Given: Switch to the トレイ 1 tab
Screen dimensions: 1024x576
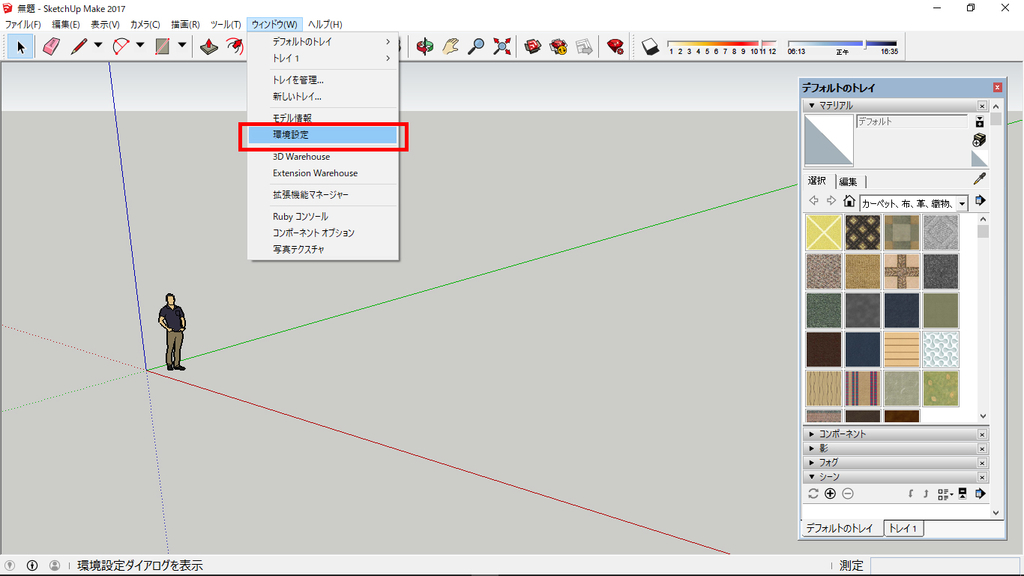Looking at the screenshot, I should coord(903,528).
